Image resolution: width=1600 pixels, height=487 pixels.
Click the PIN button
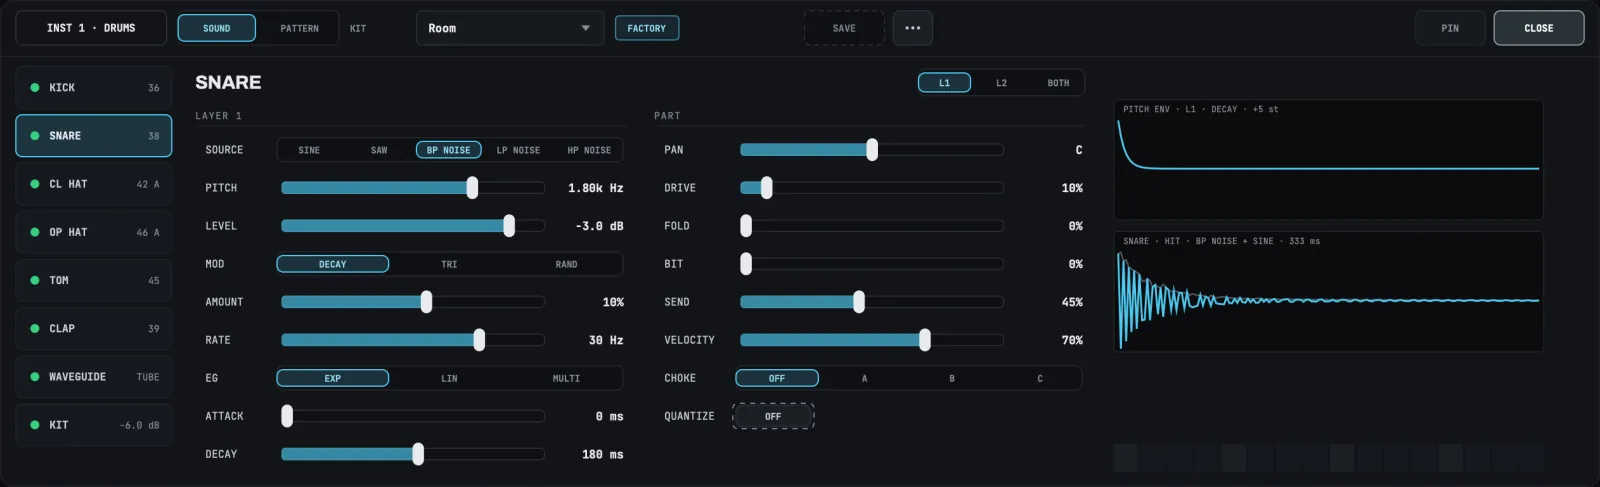tap(1450, 28)
